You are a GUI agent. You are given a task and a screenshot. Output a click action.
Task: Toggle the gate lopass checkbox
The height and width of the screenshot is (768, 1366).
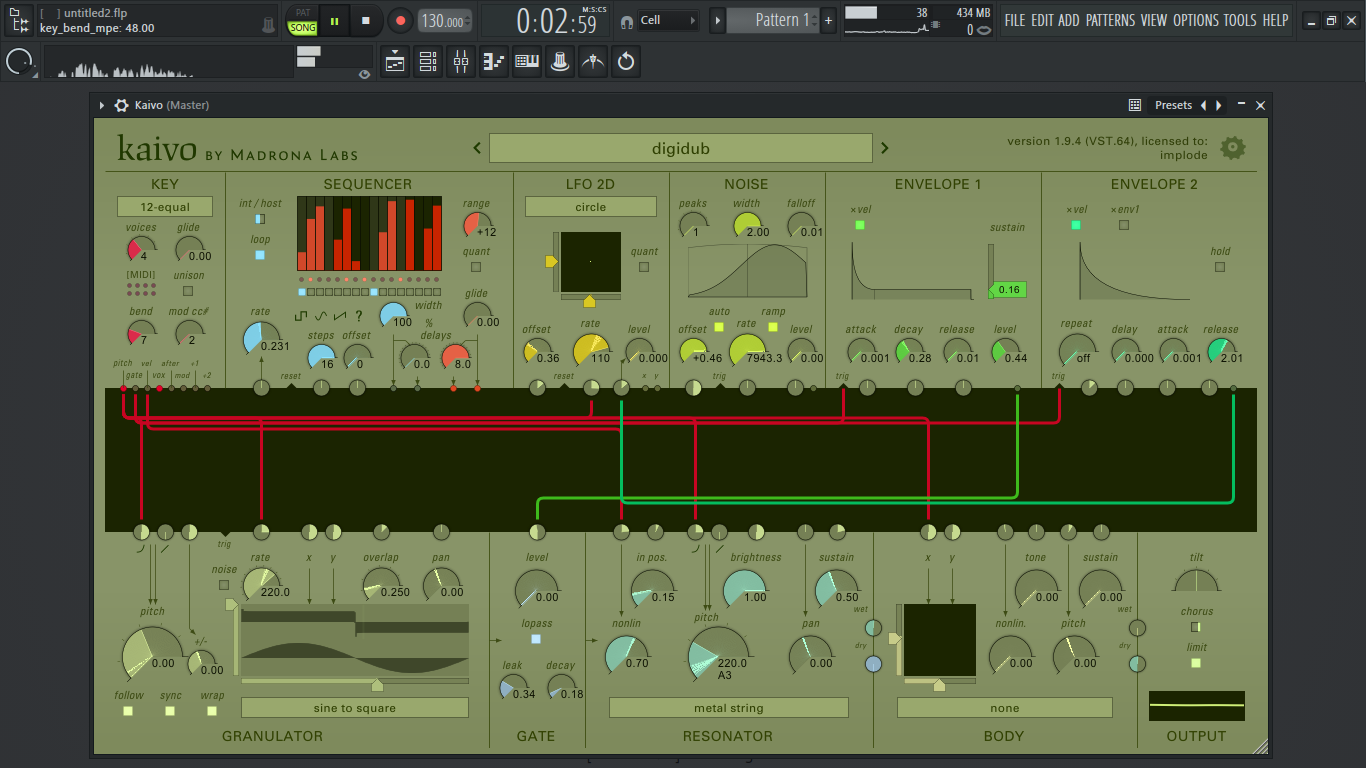coord(536,639)
